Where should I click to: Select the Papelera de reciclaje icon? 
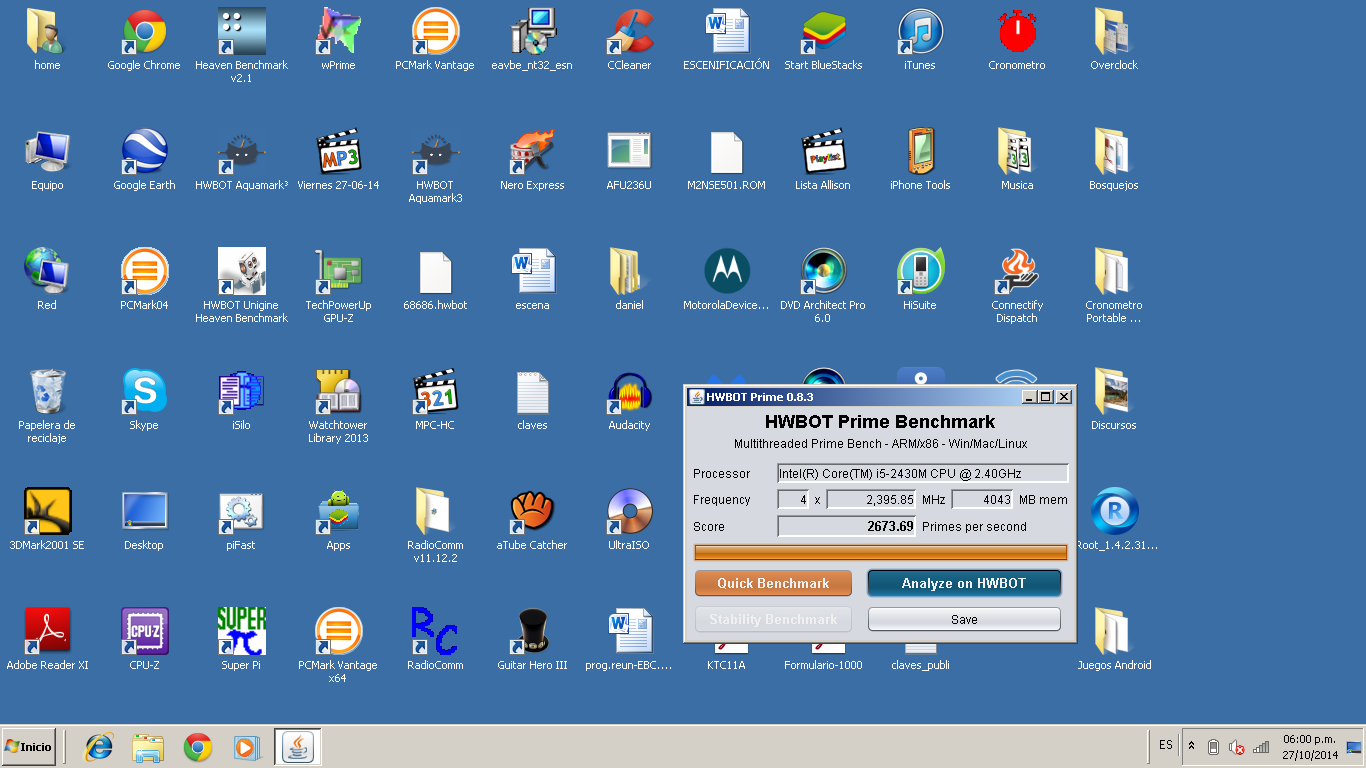pyautogui.click(x=47, y=405)
